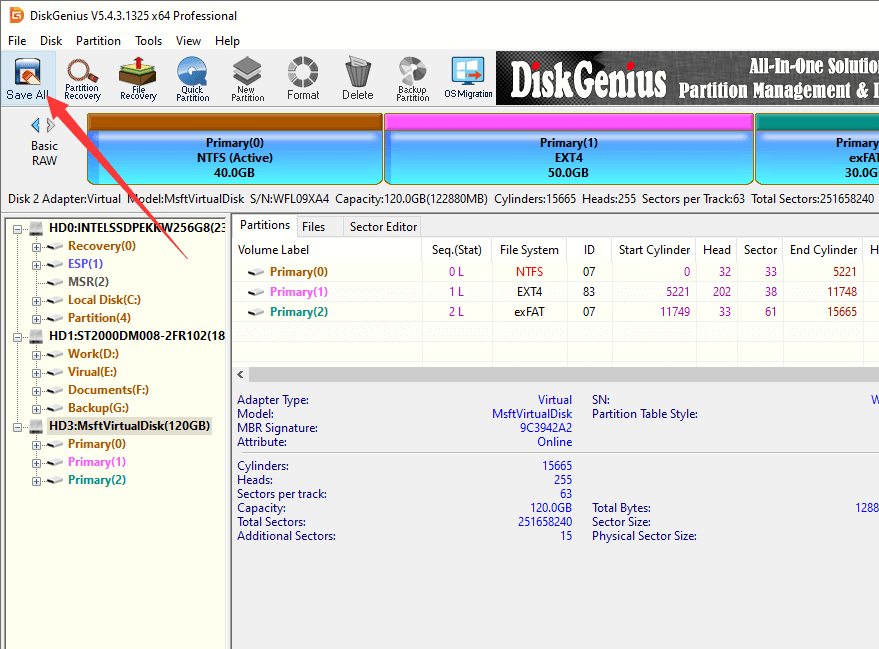Switch to the Files tab
Viewport: 879px width, 649px height.
[313, 227]
